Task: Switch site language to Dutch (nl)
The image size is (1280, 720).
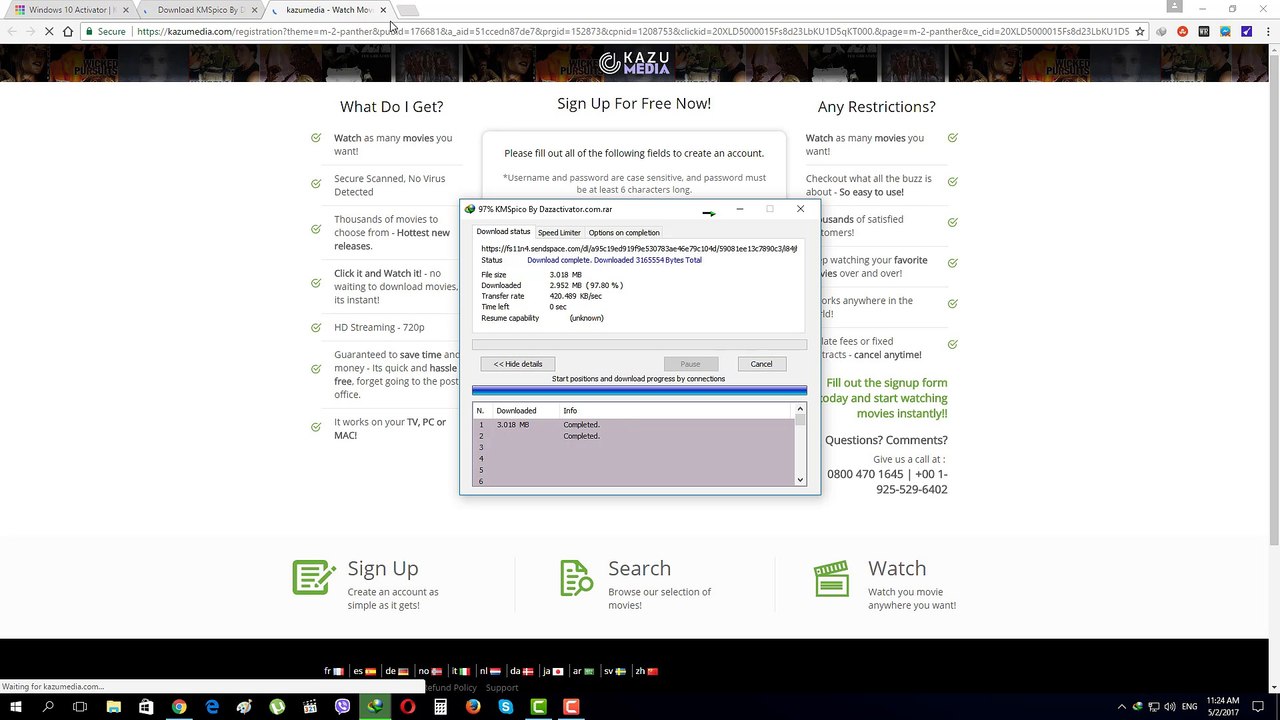Action: point(490,671)
